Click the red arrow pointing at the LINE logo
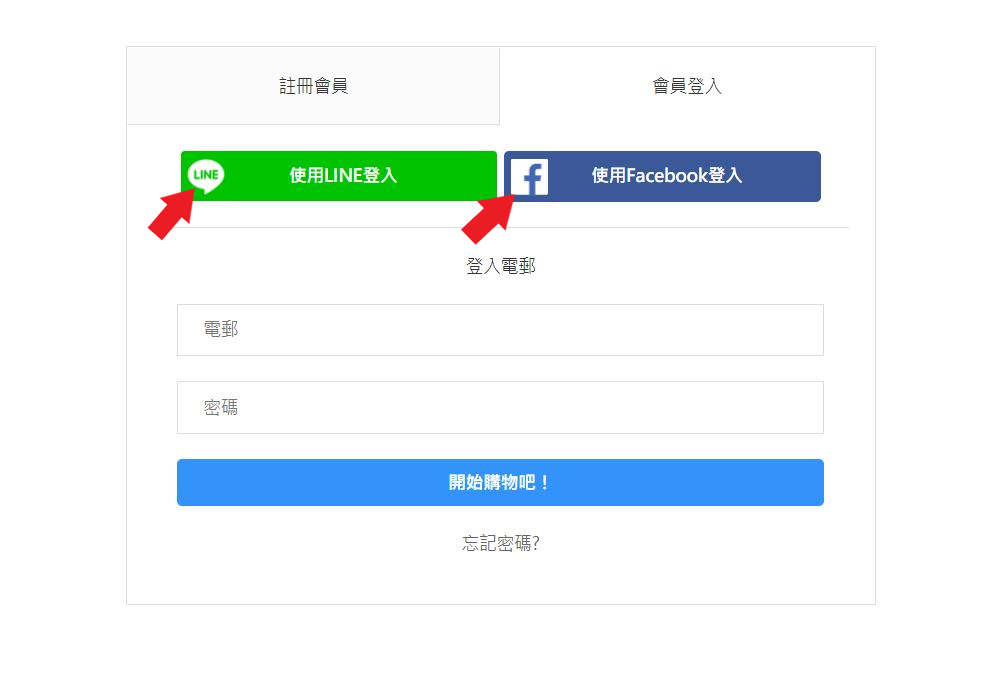The image size is (987, 686). (x=172, y=214)
